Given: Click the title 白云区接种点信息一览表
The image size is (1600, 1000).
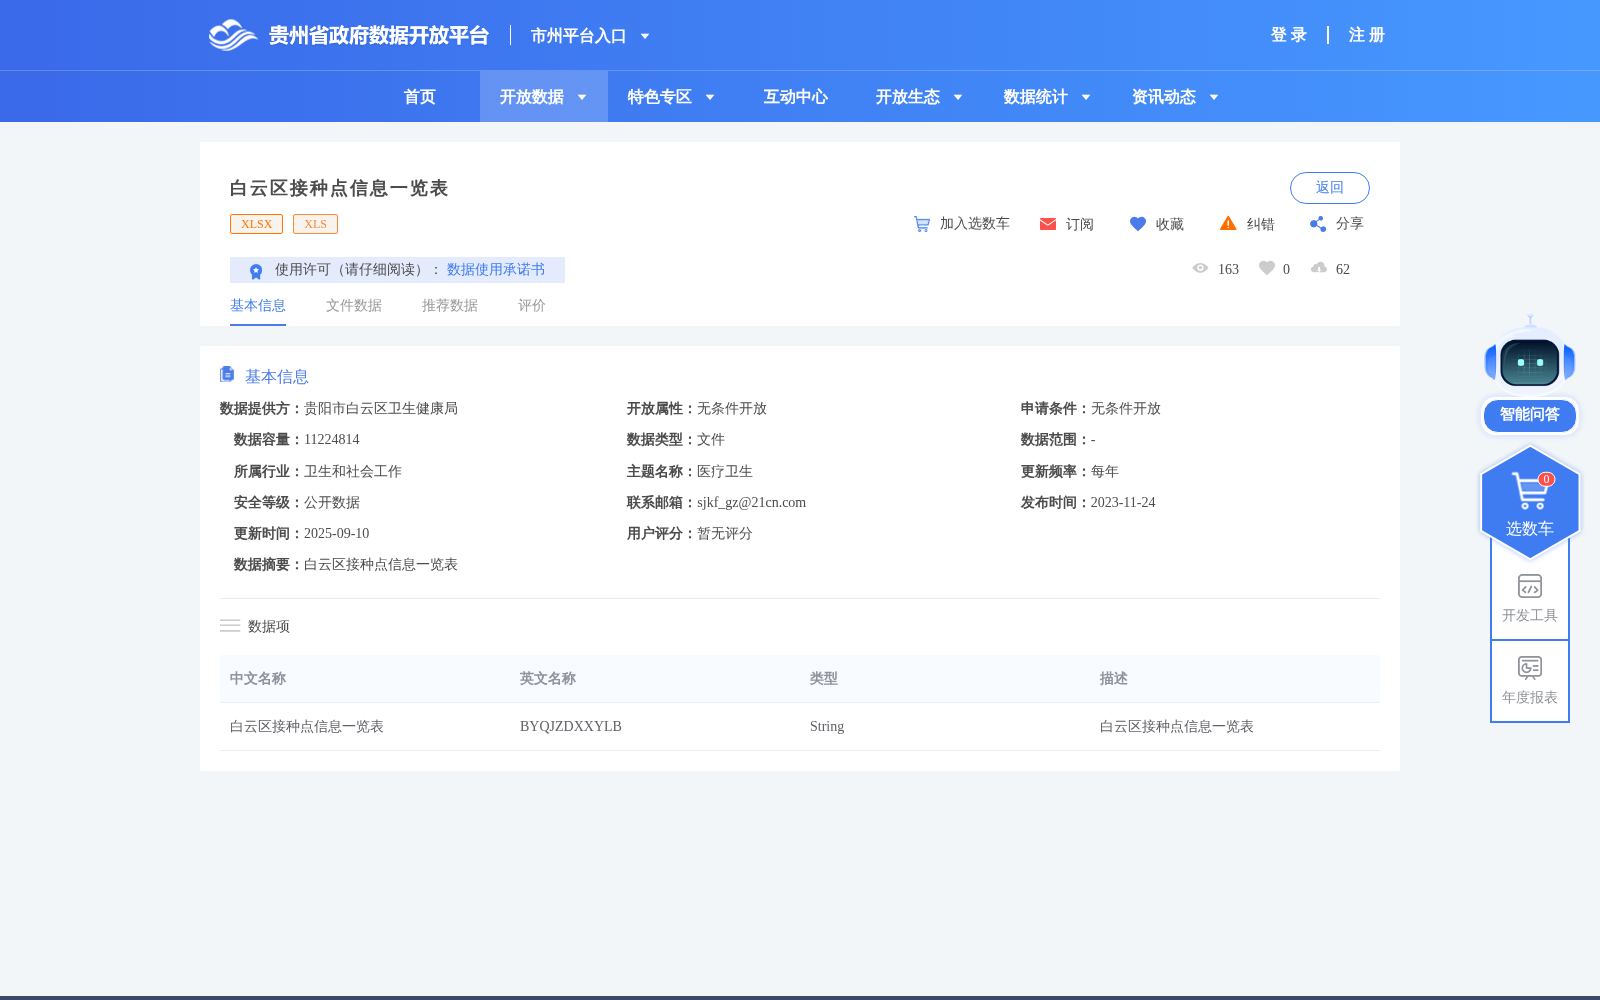Looking at the screenshot, I should [339, 188].
